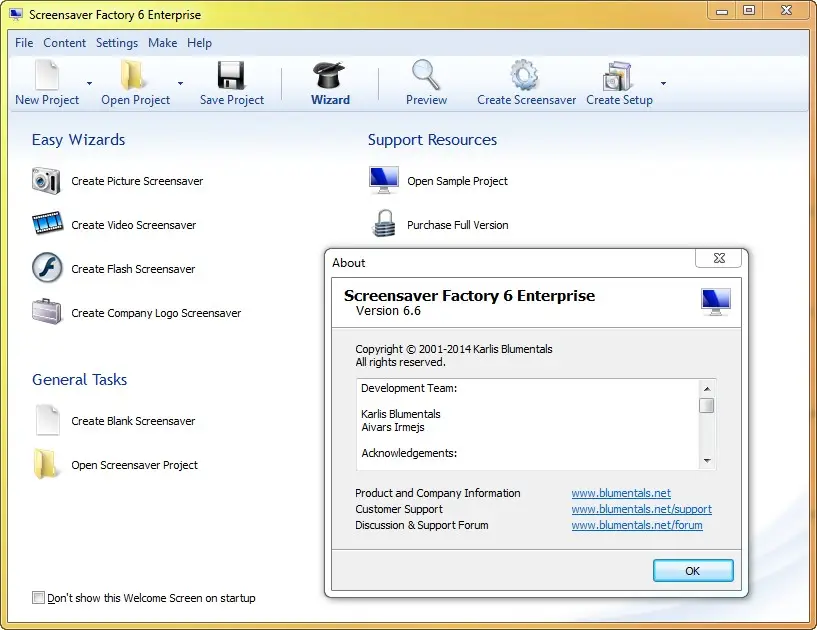Screen dimensions: 817x630
Task: Close the About dialog with X
Action: click(719, 258)
